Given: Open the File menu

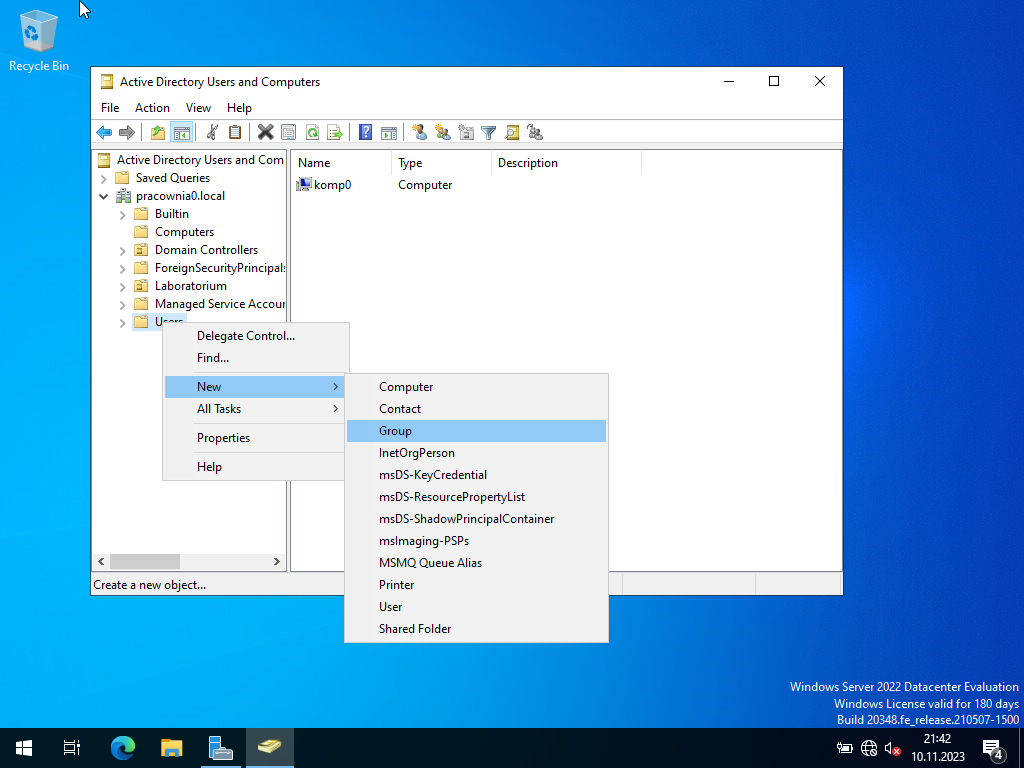Looking at the screenshot, I should coord(110,108).
